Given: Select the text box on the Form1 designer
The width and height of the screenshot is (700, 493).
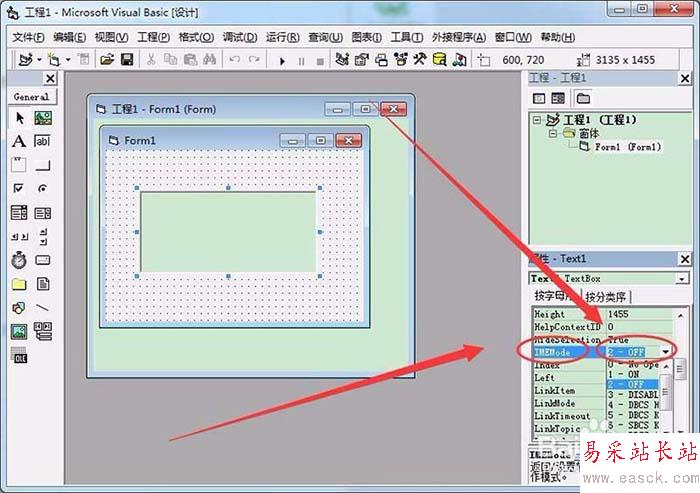Looking at the screenshot, I should coord(229,232).
